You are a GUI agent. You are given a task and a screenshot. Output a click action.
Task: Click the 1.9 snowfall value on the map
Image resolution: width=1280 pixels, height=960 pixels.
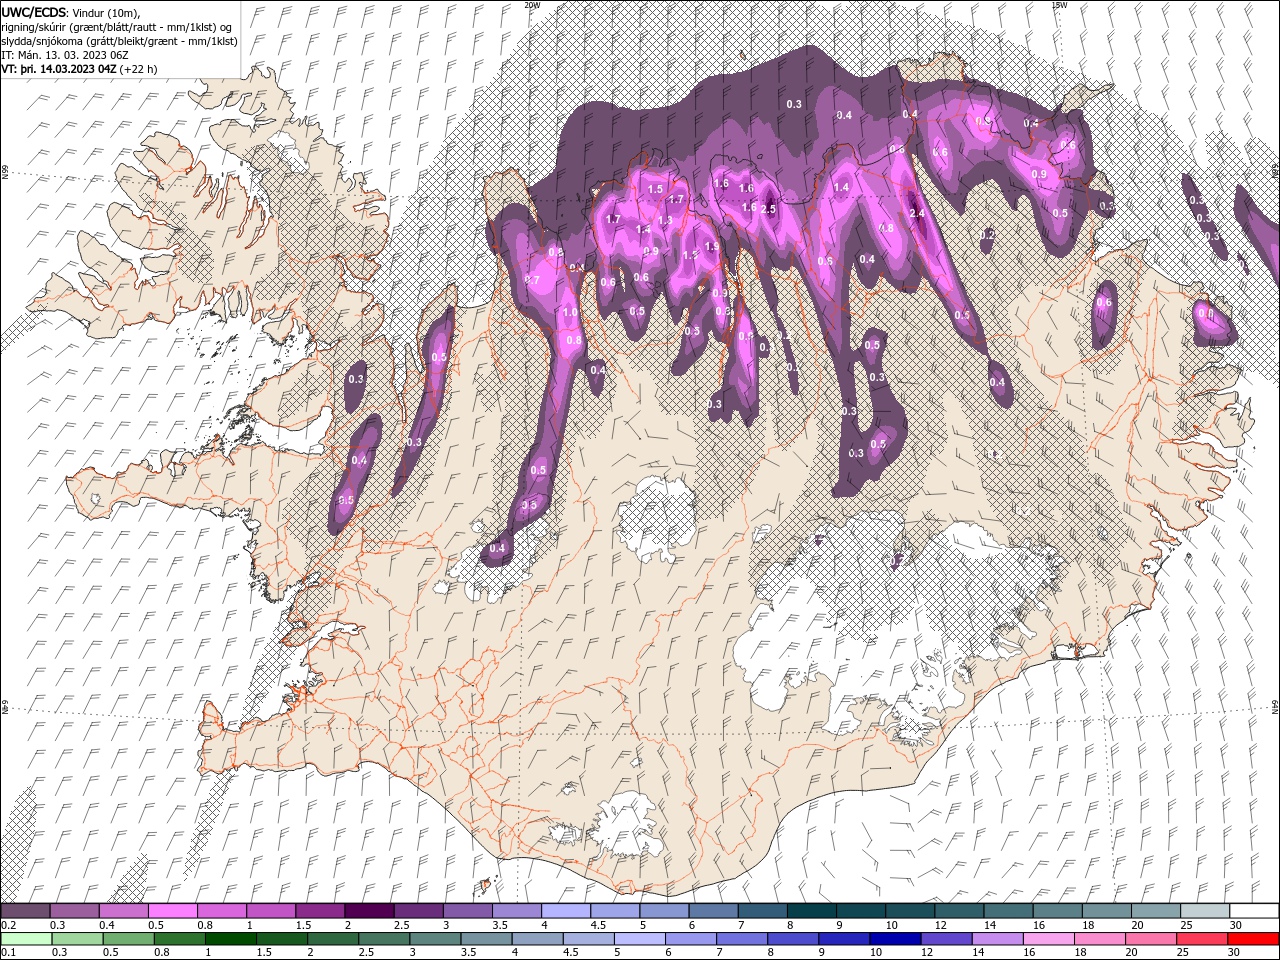(x=712, y=246)
